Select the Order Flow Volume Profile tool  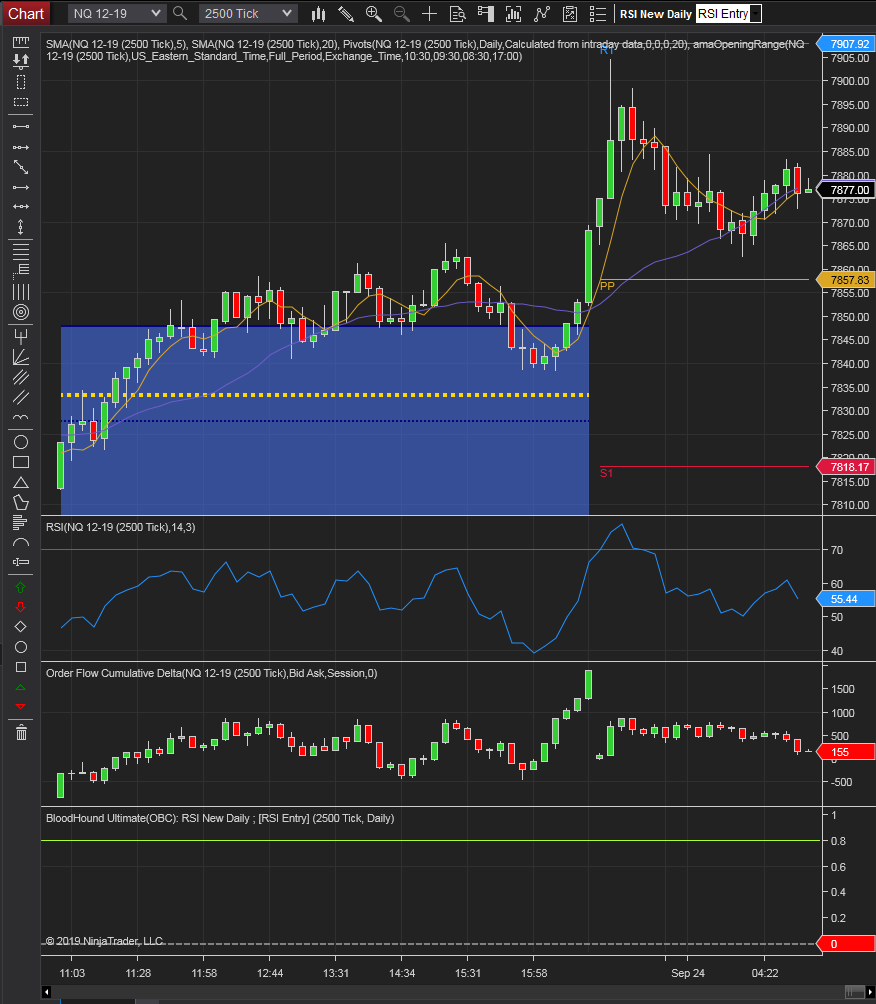(x=20, y=522)
